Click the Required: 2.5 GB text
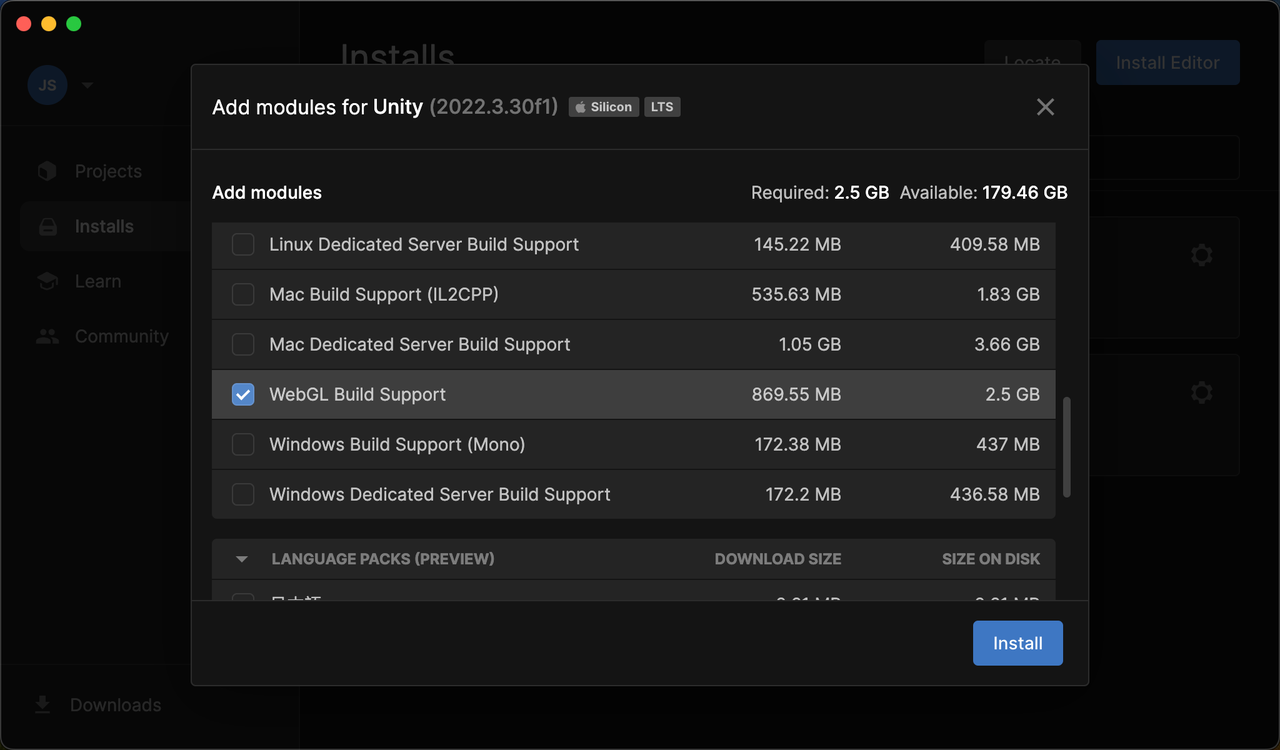The width and height of the screenshot is (1280, 750). [x=820, y=193]
